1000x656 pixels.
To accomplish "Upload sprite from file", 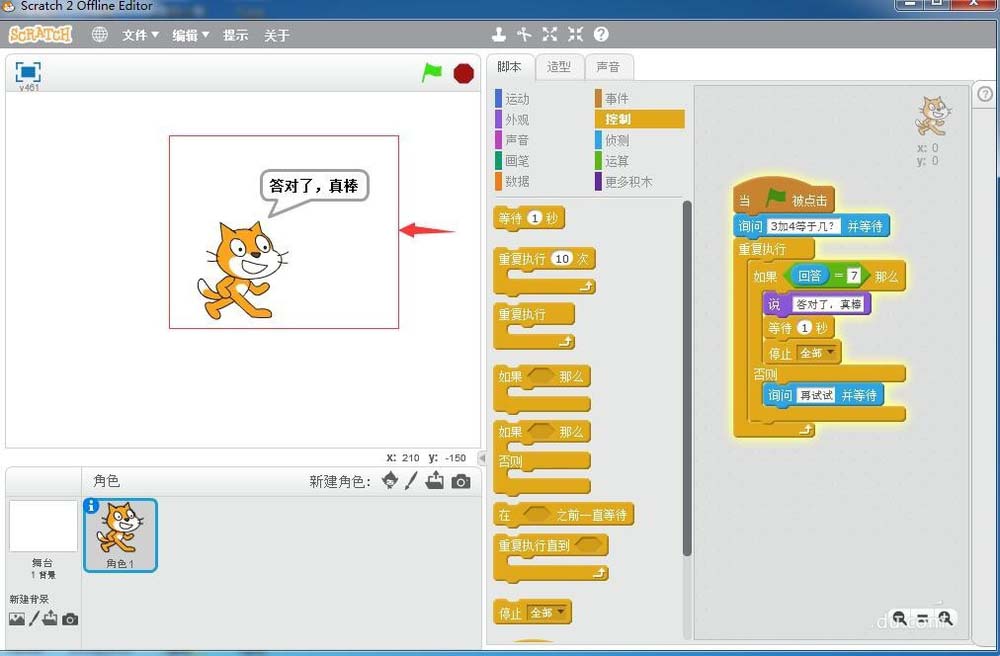I will [435, 480].
